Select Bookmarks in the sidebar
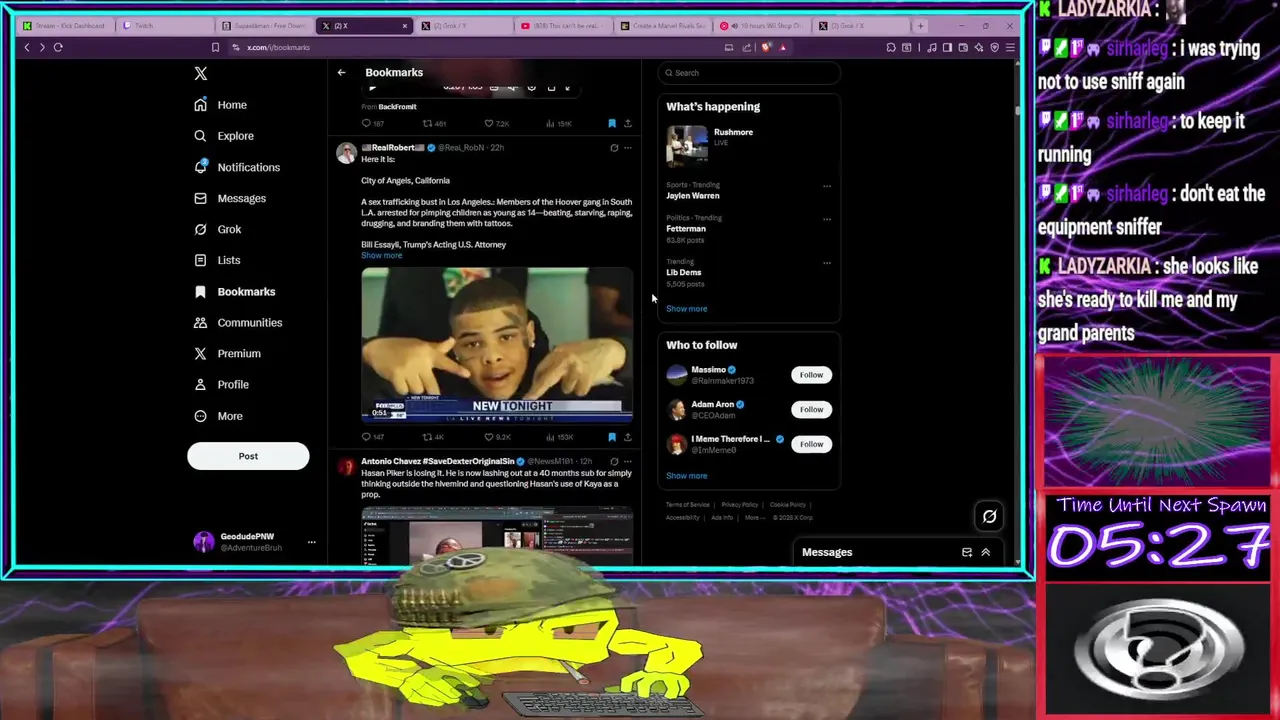The height and width of the screenshot is (720, 1280). [x=234, y=291]
